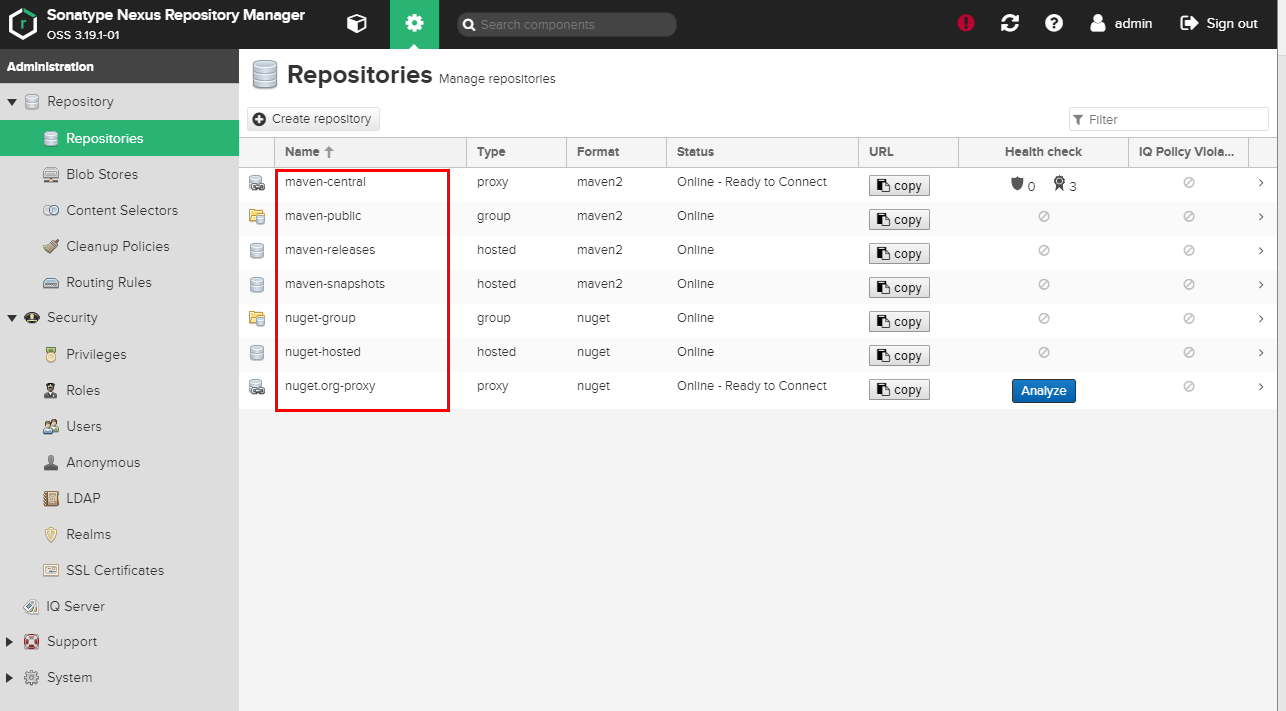Copy URL of nuget-hosted repository
The width and height of the screenshot is (1286, 711).
[899, 356]
